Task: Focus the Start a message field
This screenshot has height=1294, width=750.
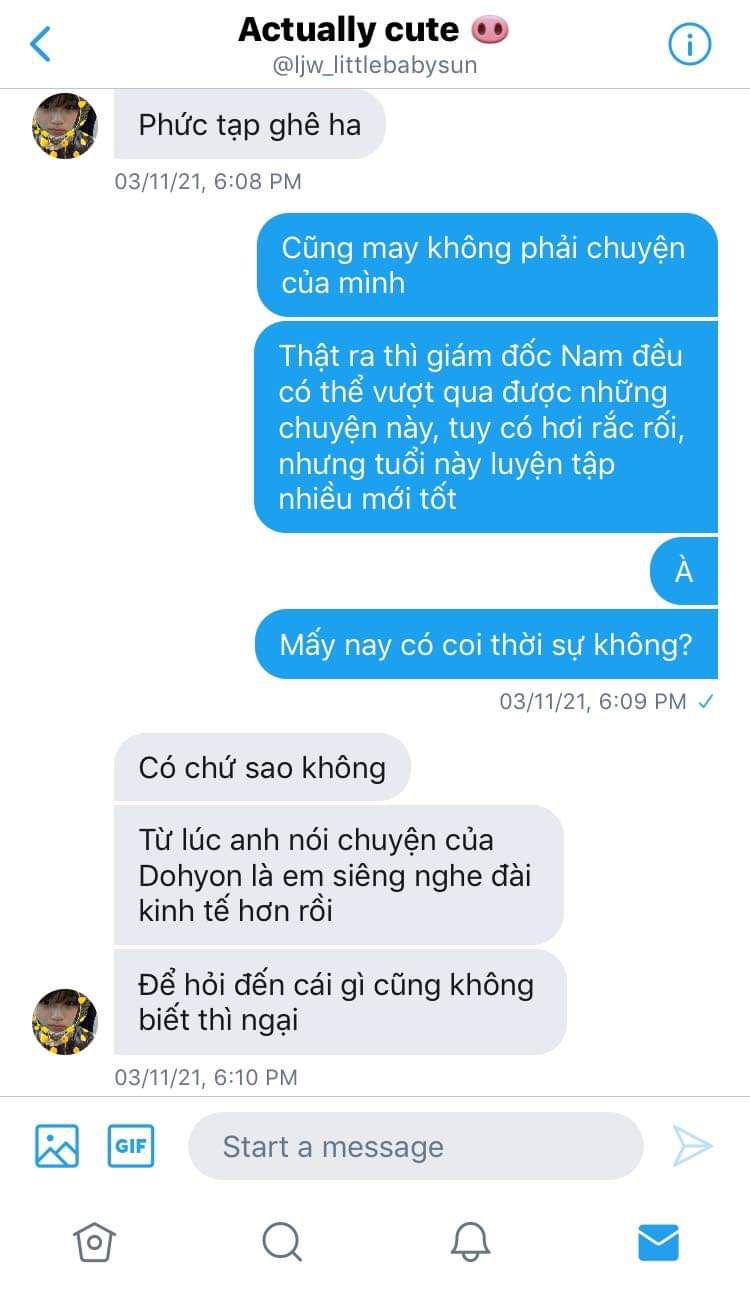Action: point(416,1146)
